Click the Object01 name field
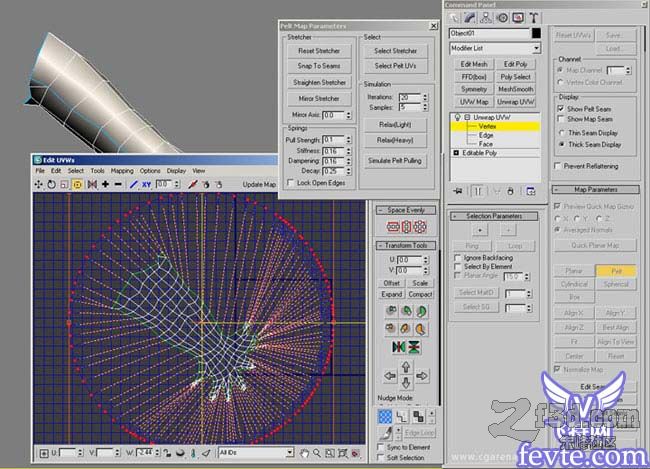This screenshot has height=469, width=650. pyautogui.click(x=489, y=33)
